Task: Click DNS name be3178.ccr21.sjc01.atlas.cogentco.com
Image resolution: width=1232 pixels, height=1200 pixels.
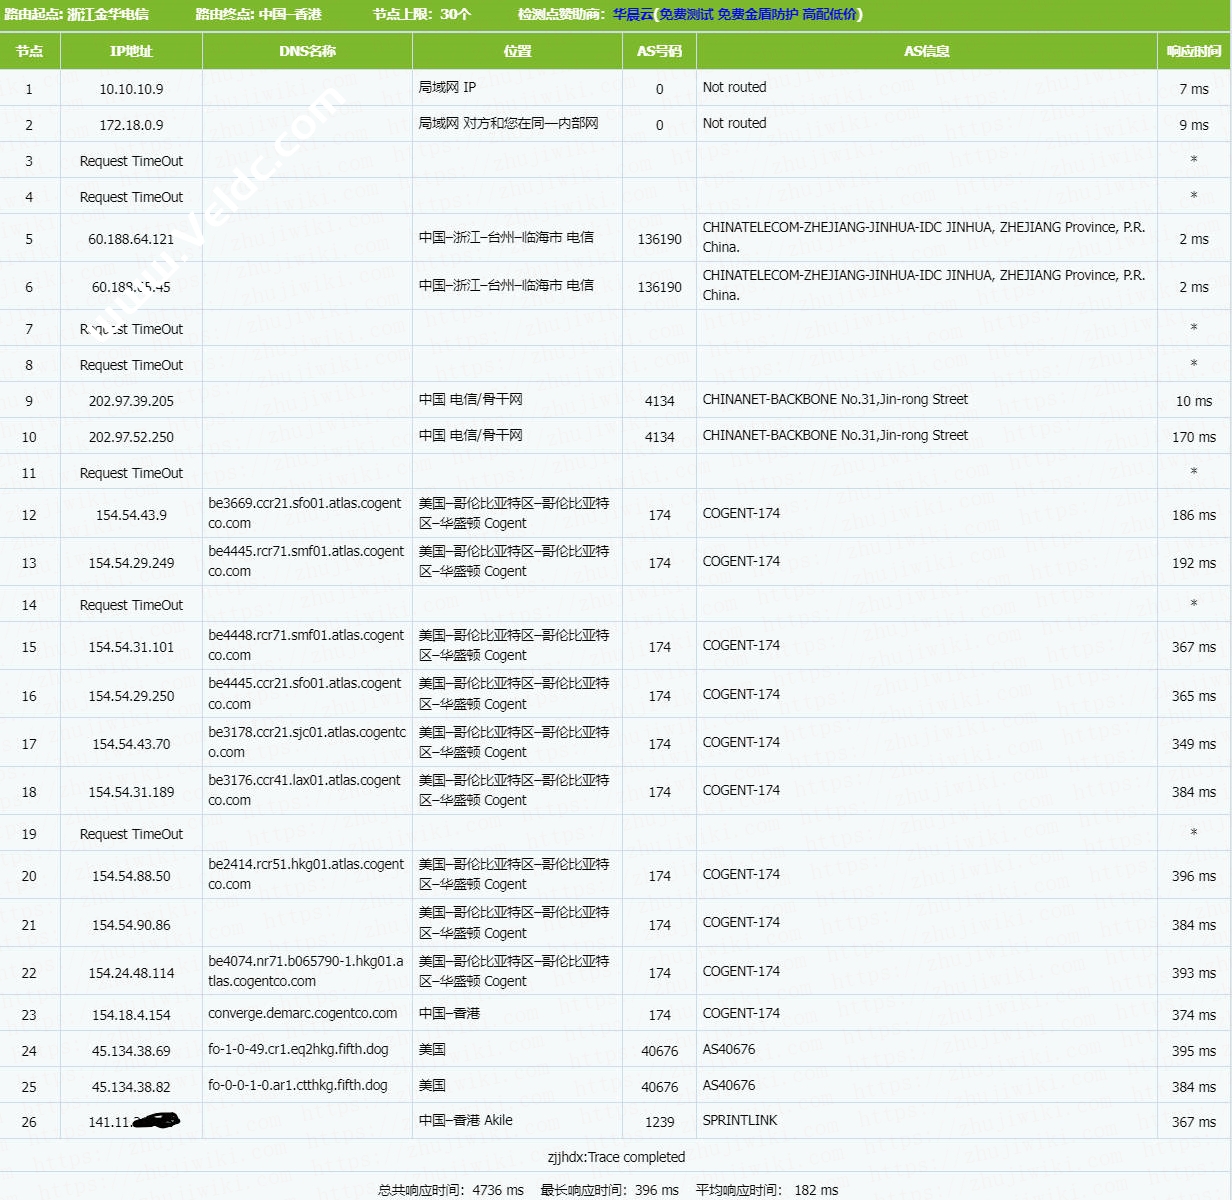Action: click(307, 742)
